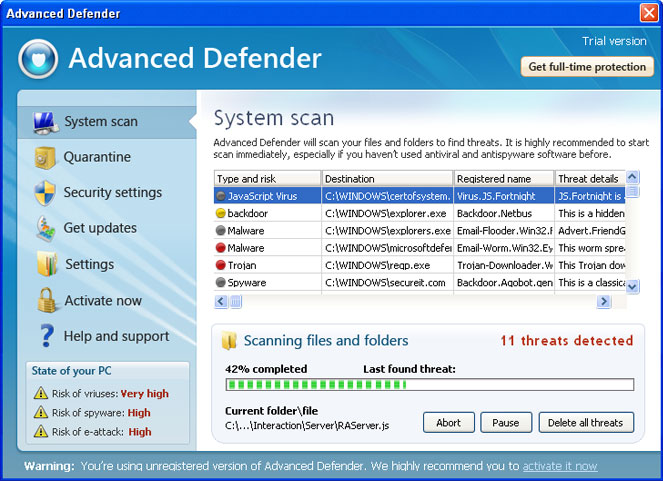Viewport: 663px width, 481px height.
Task: Click the Advanced Defender shield logo
Action: (38, 59)
